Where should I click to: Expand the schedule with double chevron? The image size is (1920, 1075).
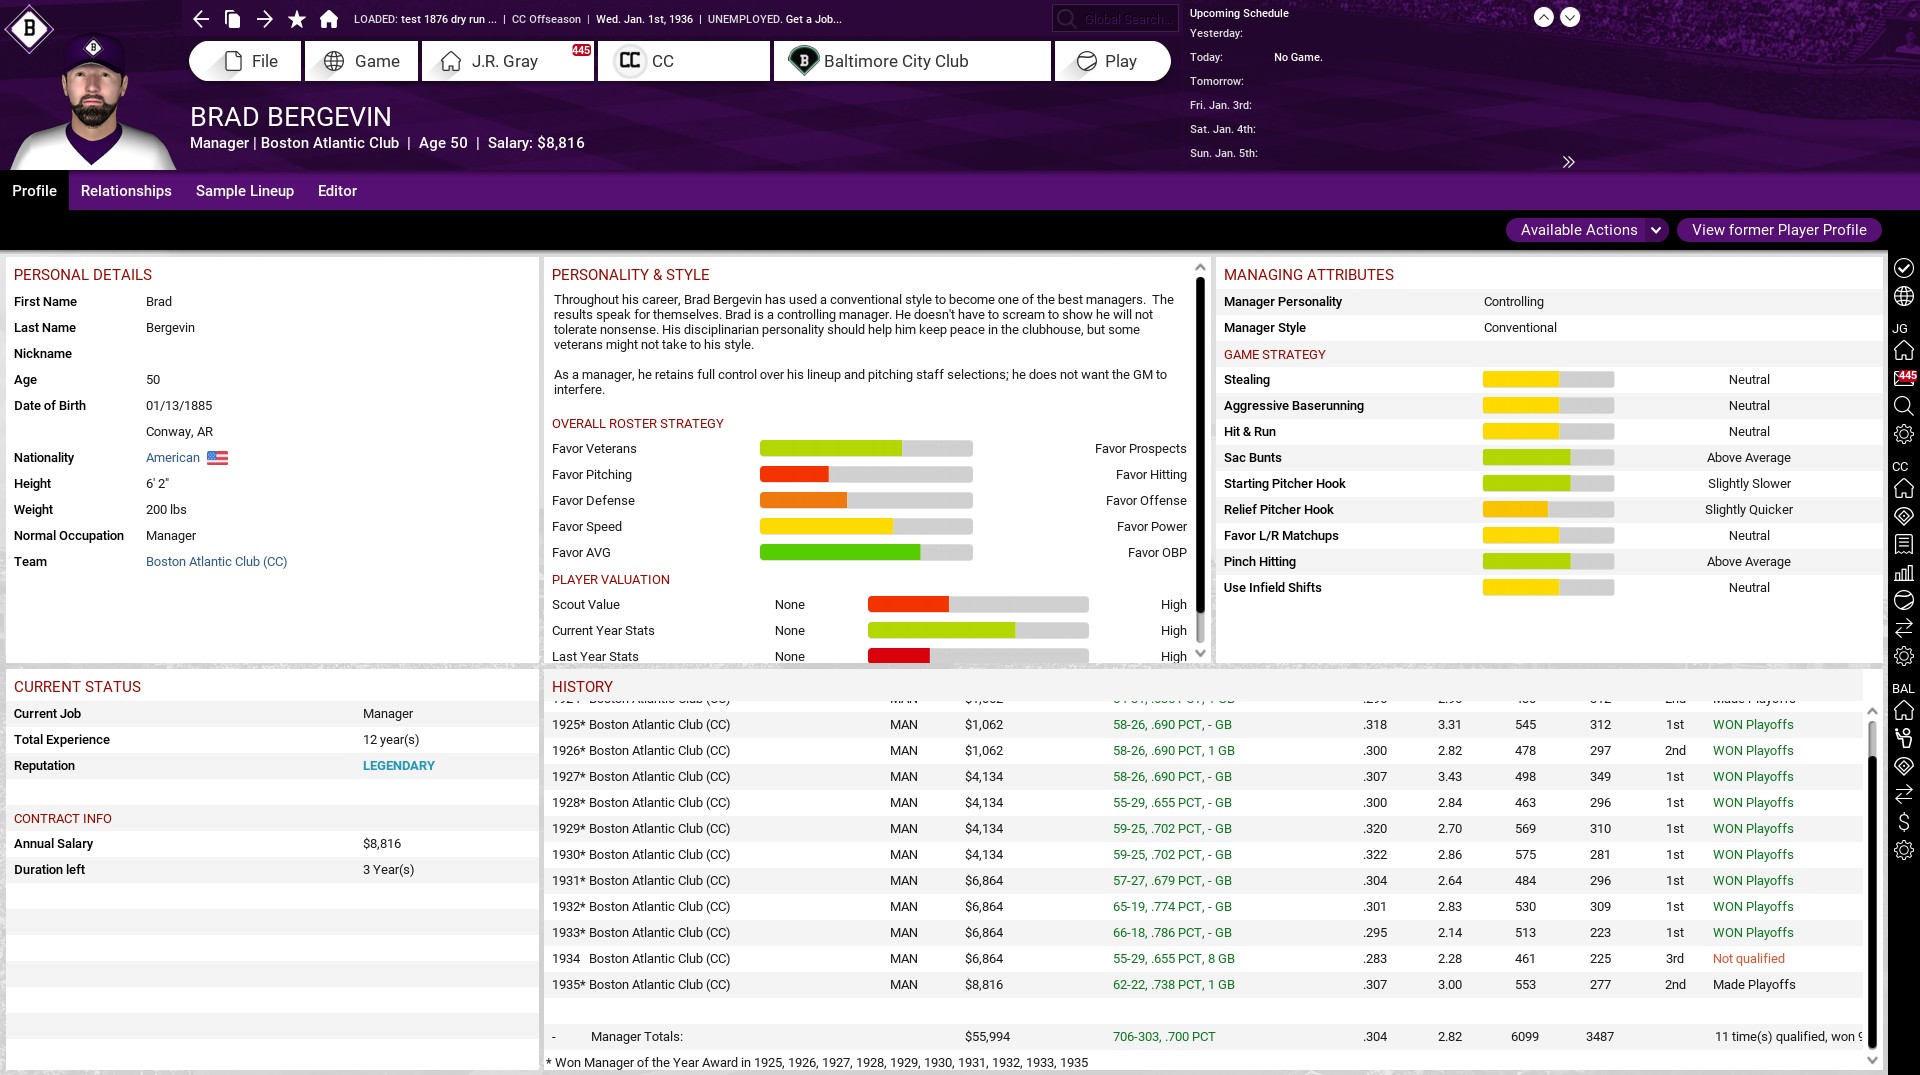click(x=1568, y=162)
